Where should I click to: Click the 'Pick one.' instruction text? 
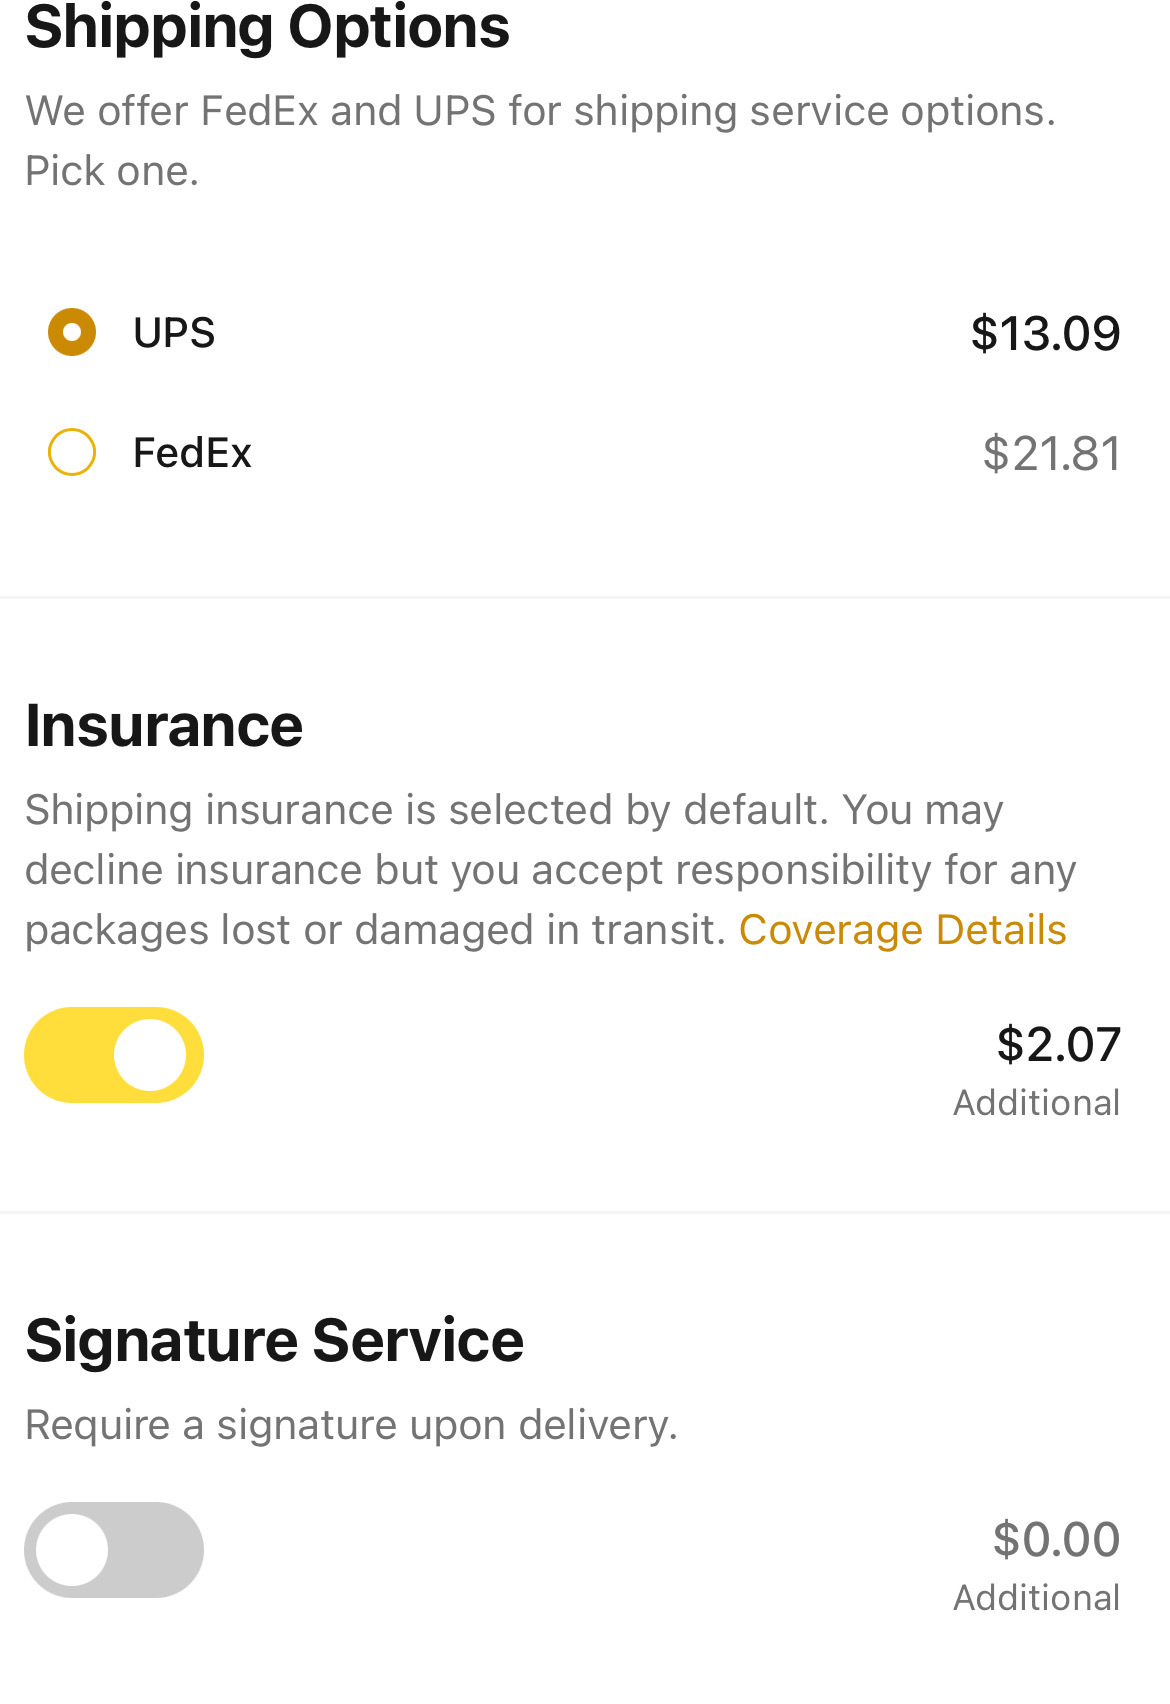point(112,171)
